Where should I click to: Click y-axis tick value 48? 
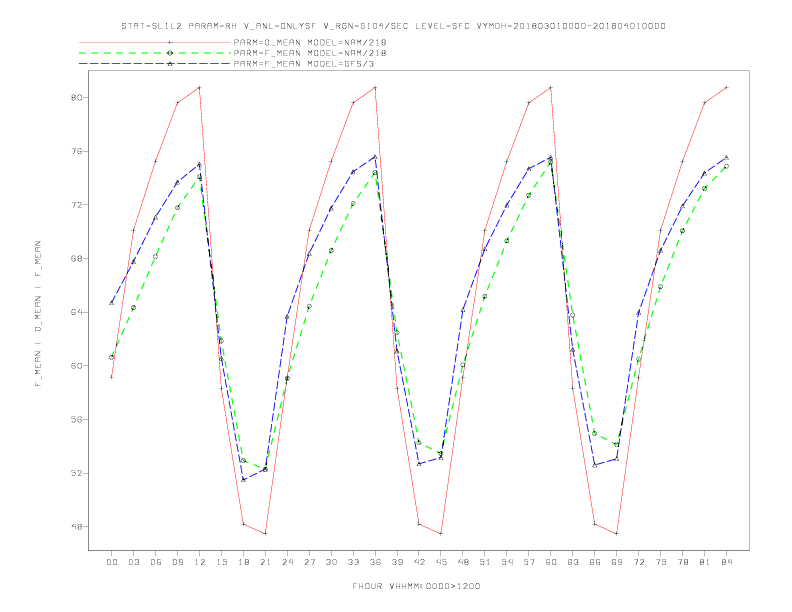click(x=76, y=527)
